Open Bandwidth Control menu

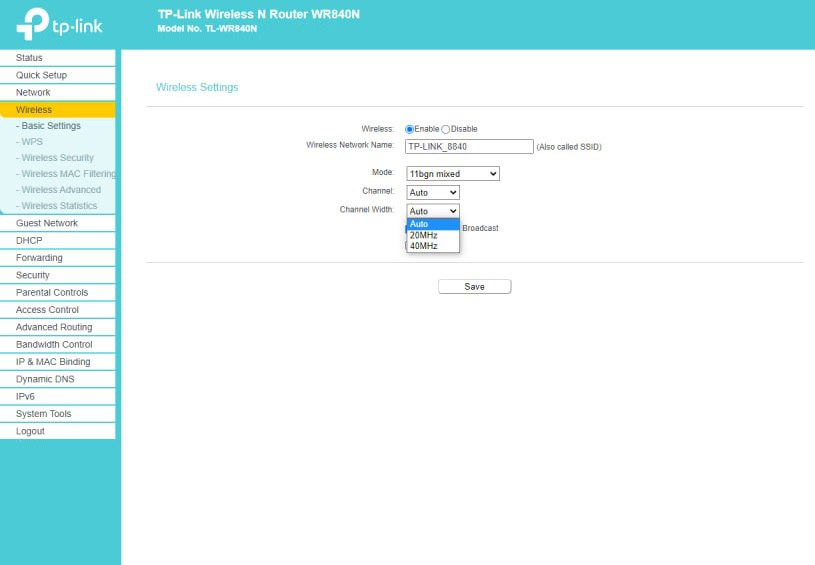tap(58, 344)
